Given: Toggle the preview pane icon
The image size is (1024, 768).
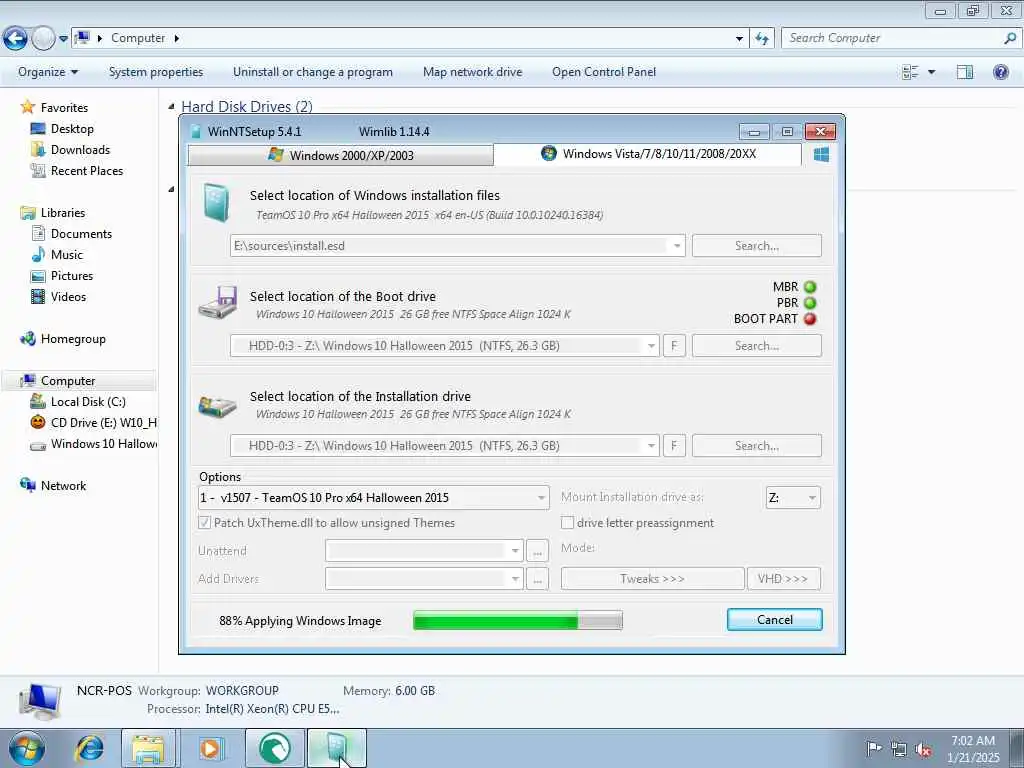Looking at the screenshot, I should tap(965, 72).
